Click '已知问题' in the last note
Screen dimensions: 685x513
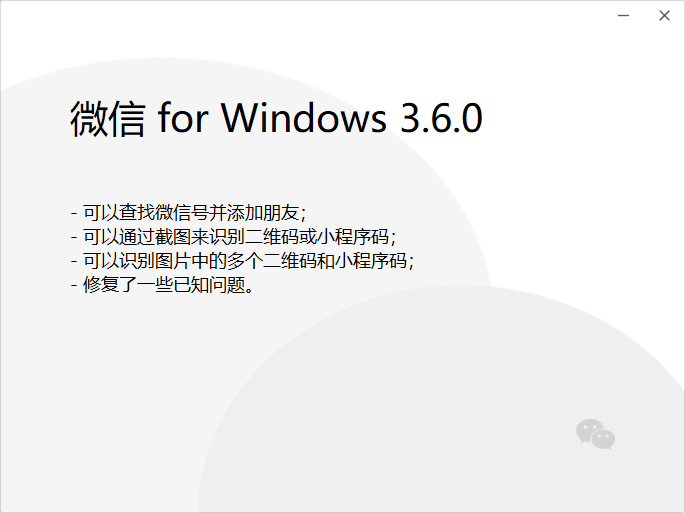[209, 285]
